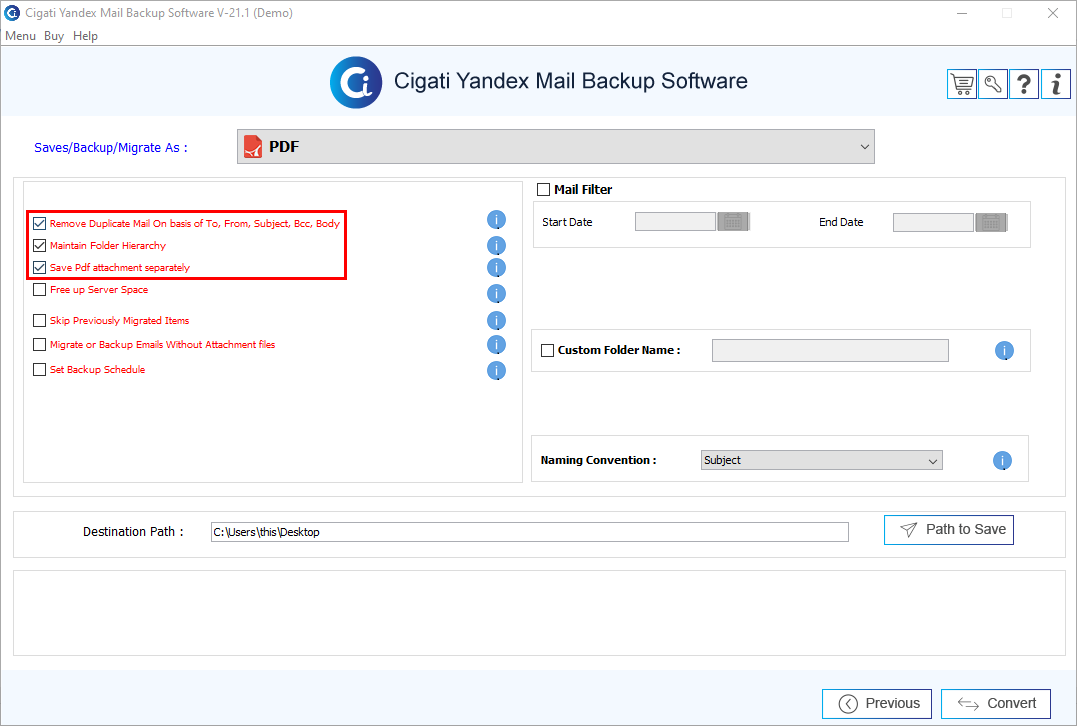Click the Cigati logo in the header
The width and height of the screenshot is (1077, 726).
pos(356,82)
